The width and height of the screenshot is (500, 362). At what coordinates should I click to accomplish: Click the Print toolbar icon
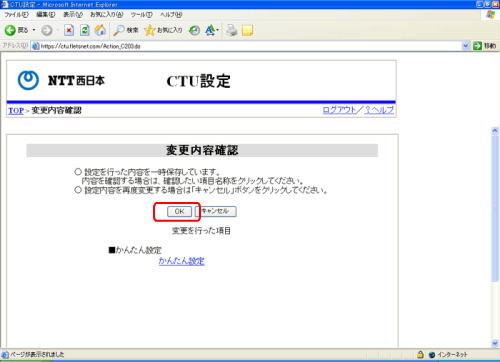pyautogui.click(x=231, y=30)
